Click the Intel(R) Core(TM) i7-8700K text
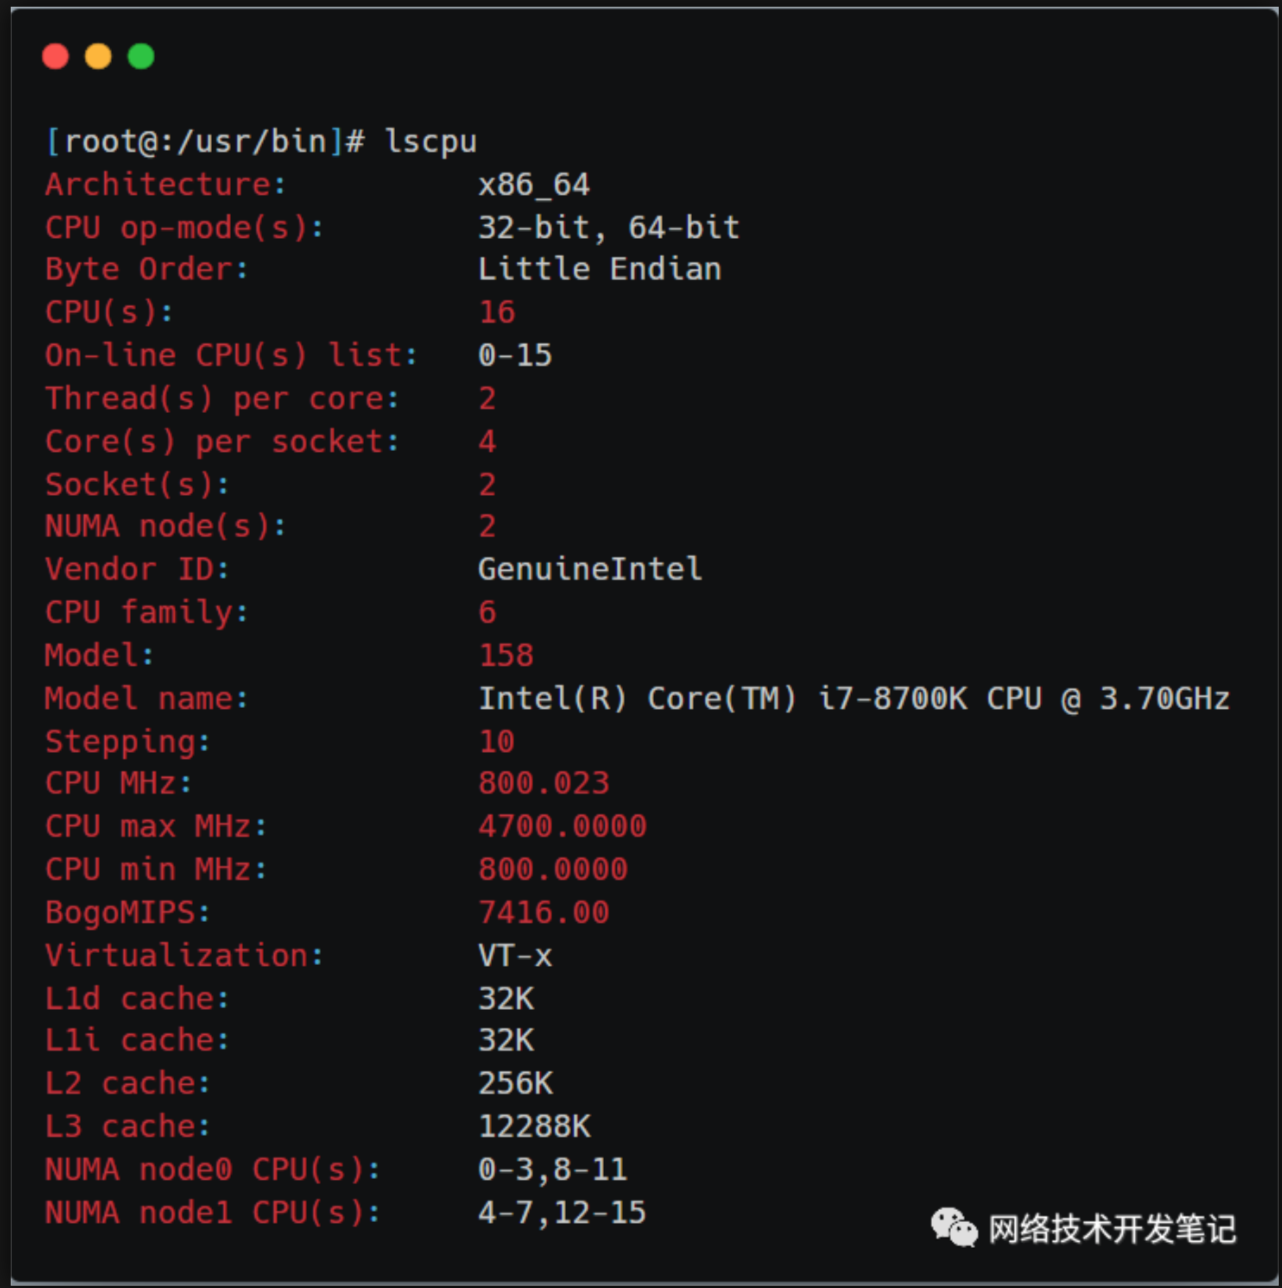The width and height of the screenshot is (1282, 1288). [x=722, y=698]
